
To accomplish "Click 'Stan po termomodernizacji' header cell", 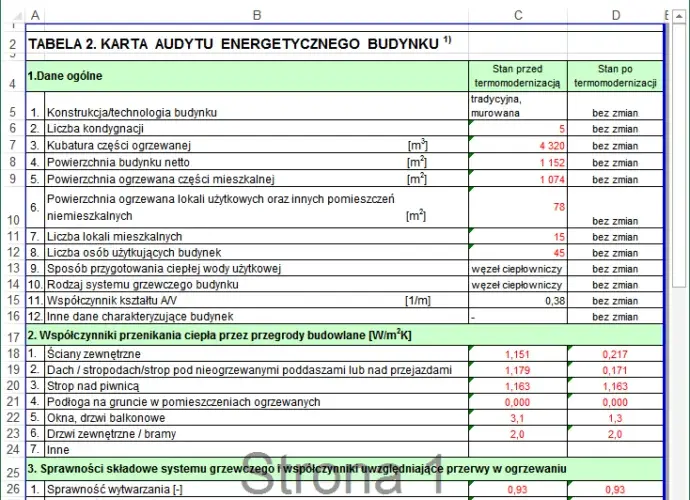I will pos(616,76).
